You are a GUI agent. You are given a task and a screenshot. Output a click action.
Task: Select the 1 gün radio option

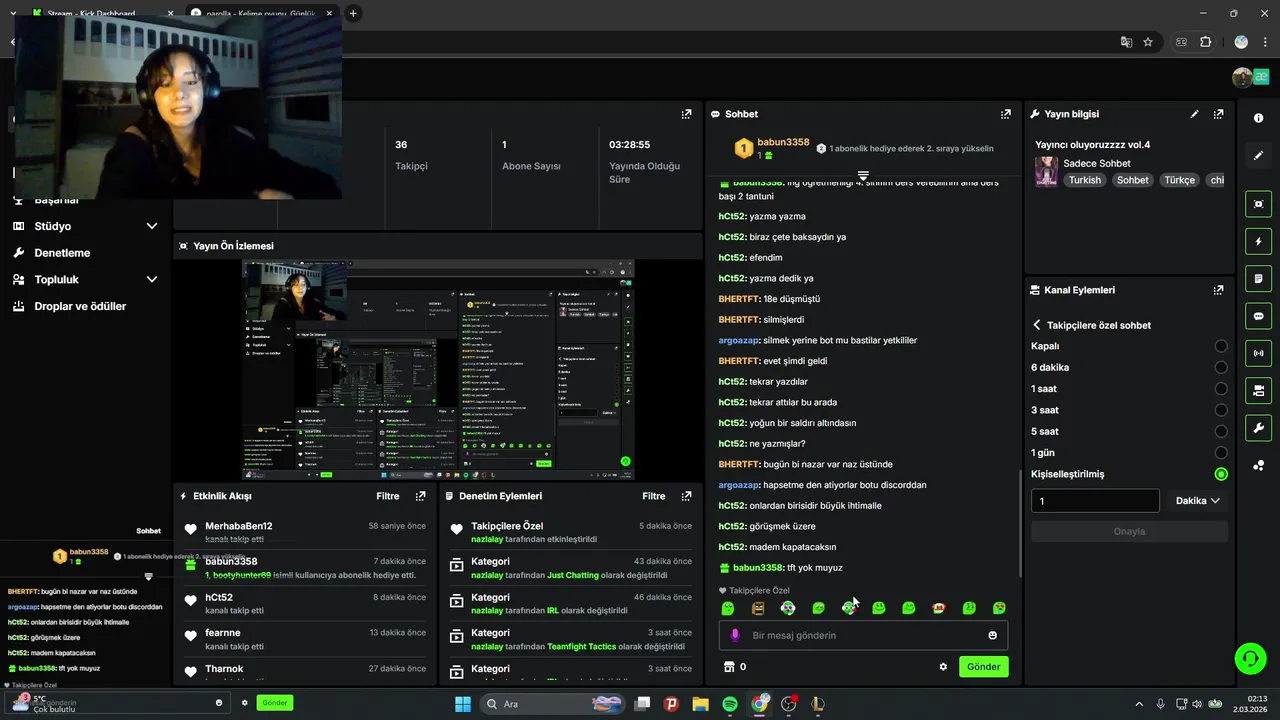(x=1221, y=453)
